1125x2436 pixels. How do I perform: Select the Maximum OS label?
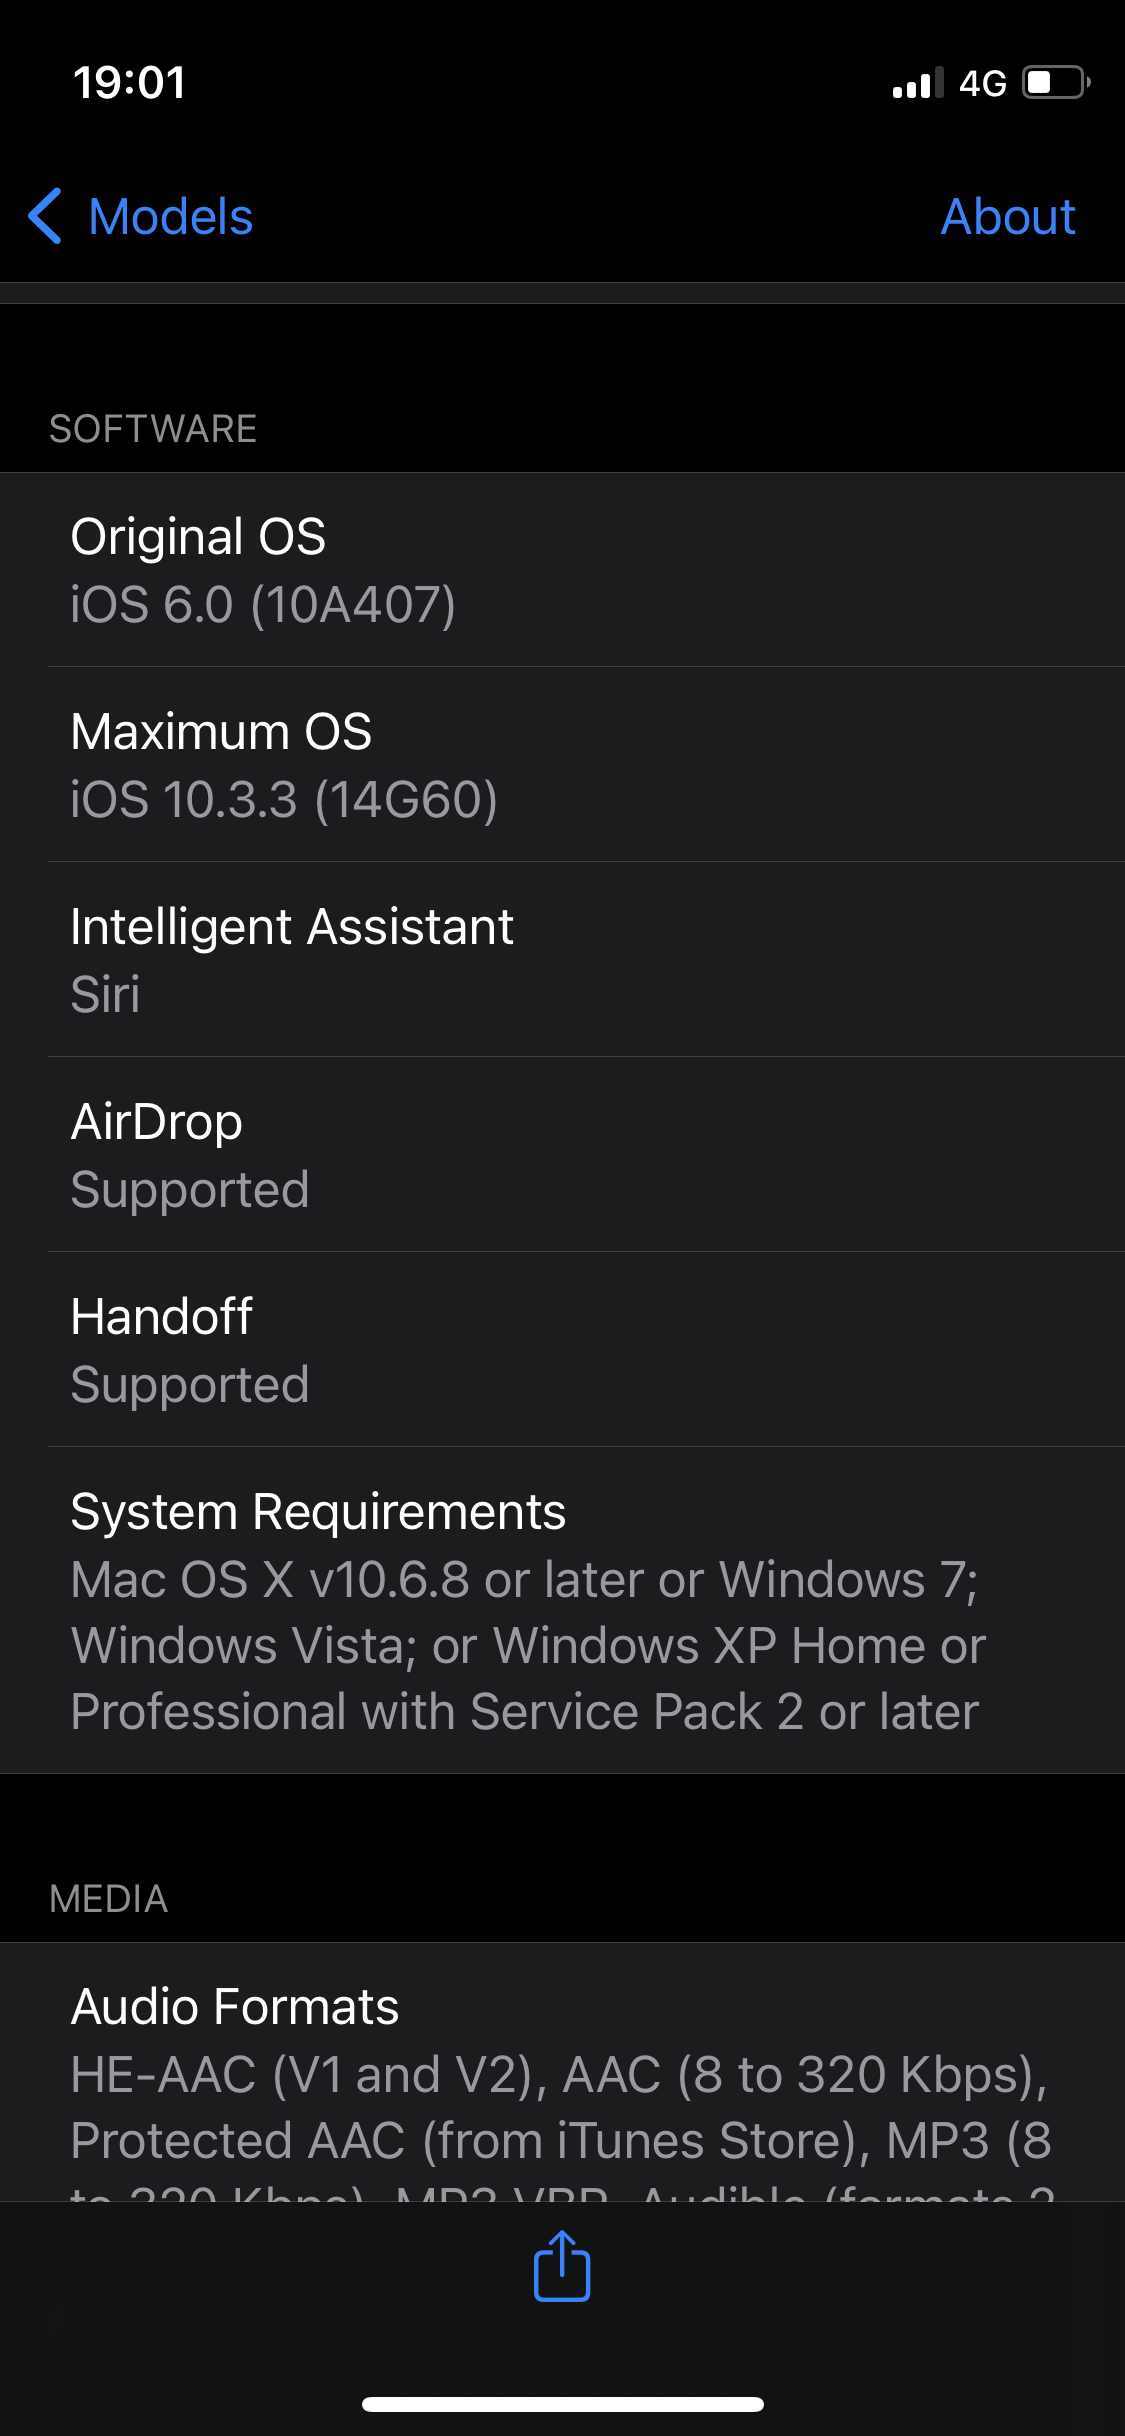pos(221,732)
